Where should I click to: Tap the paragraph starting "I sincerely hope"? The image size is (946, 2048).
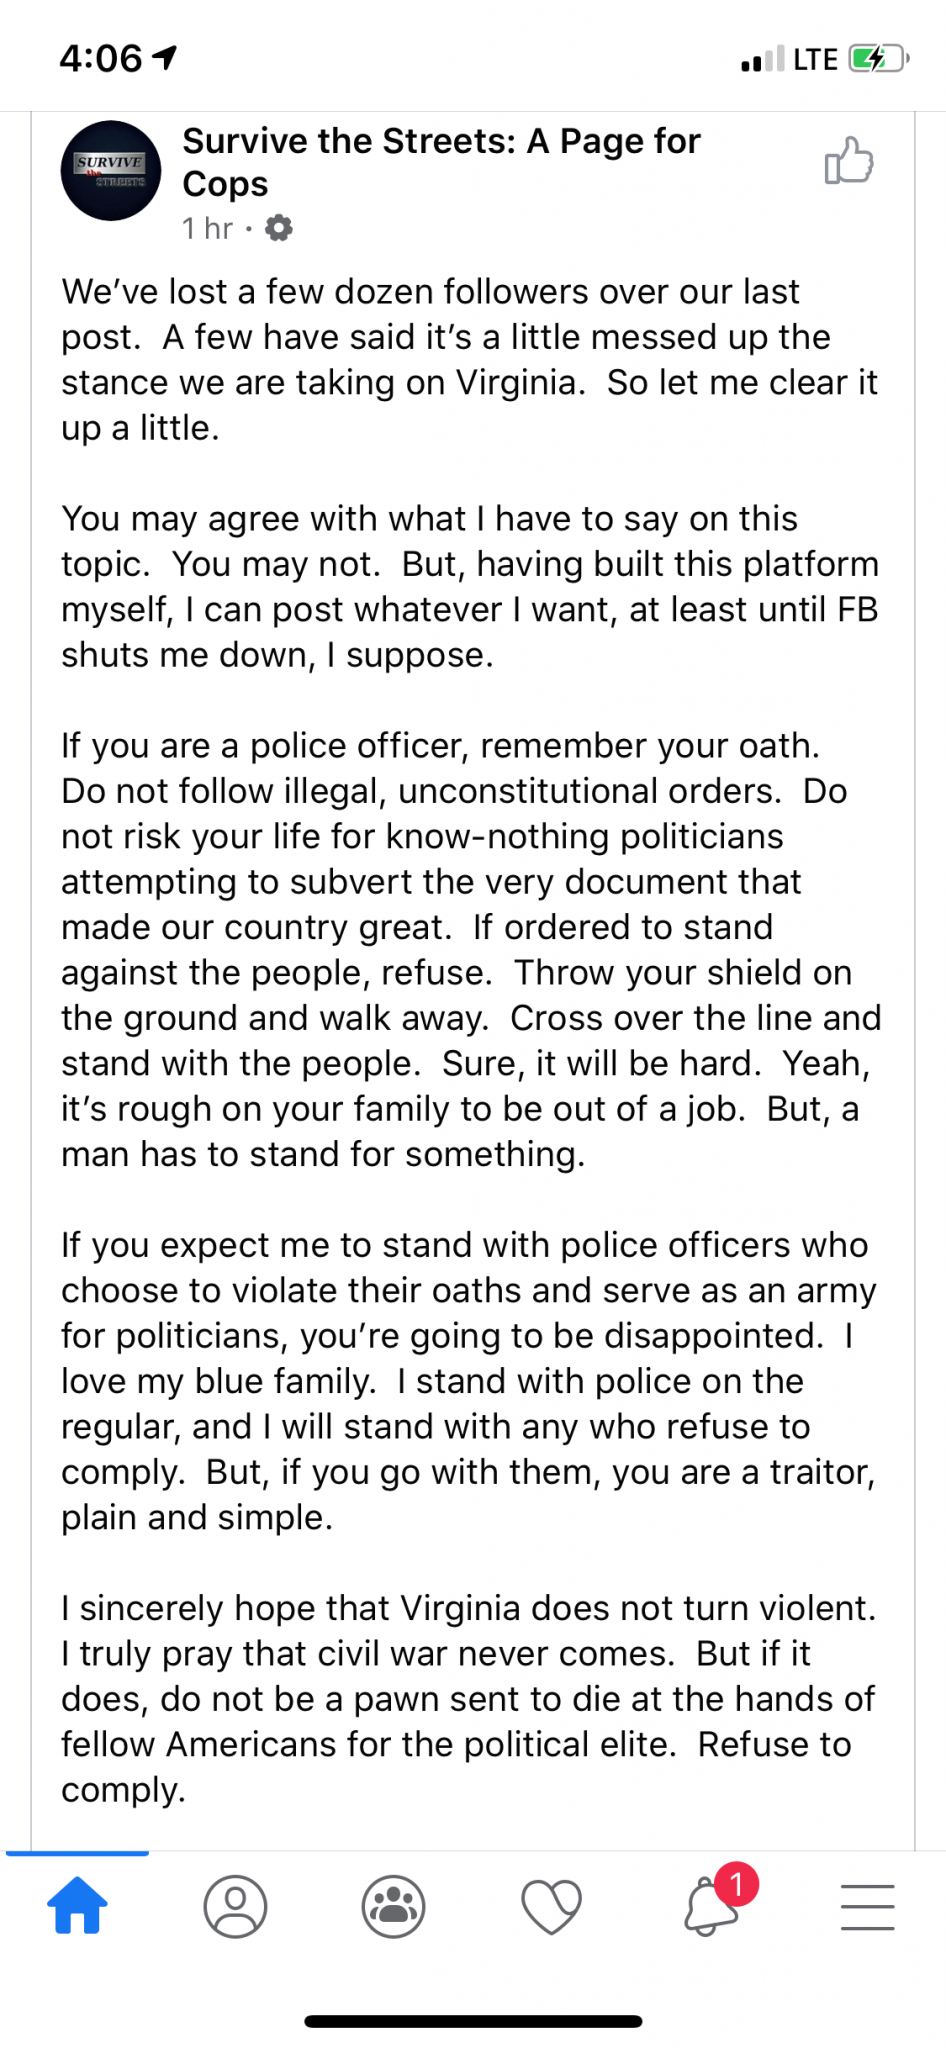pos(470,1698)
